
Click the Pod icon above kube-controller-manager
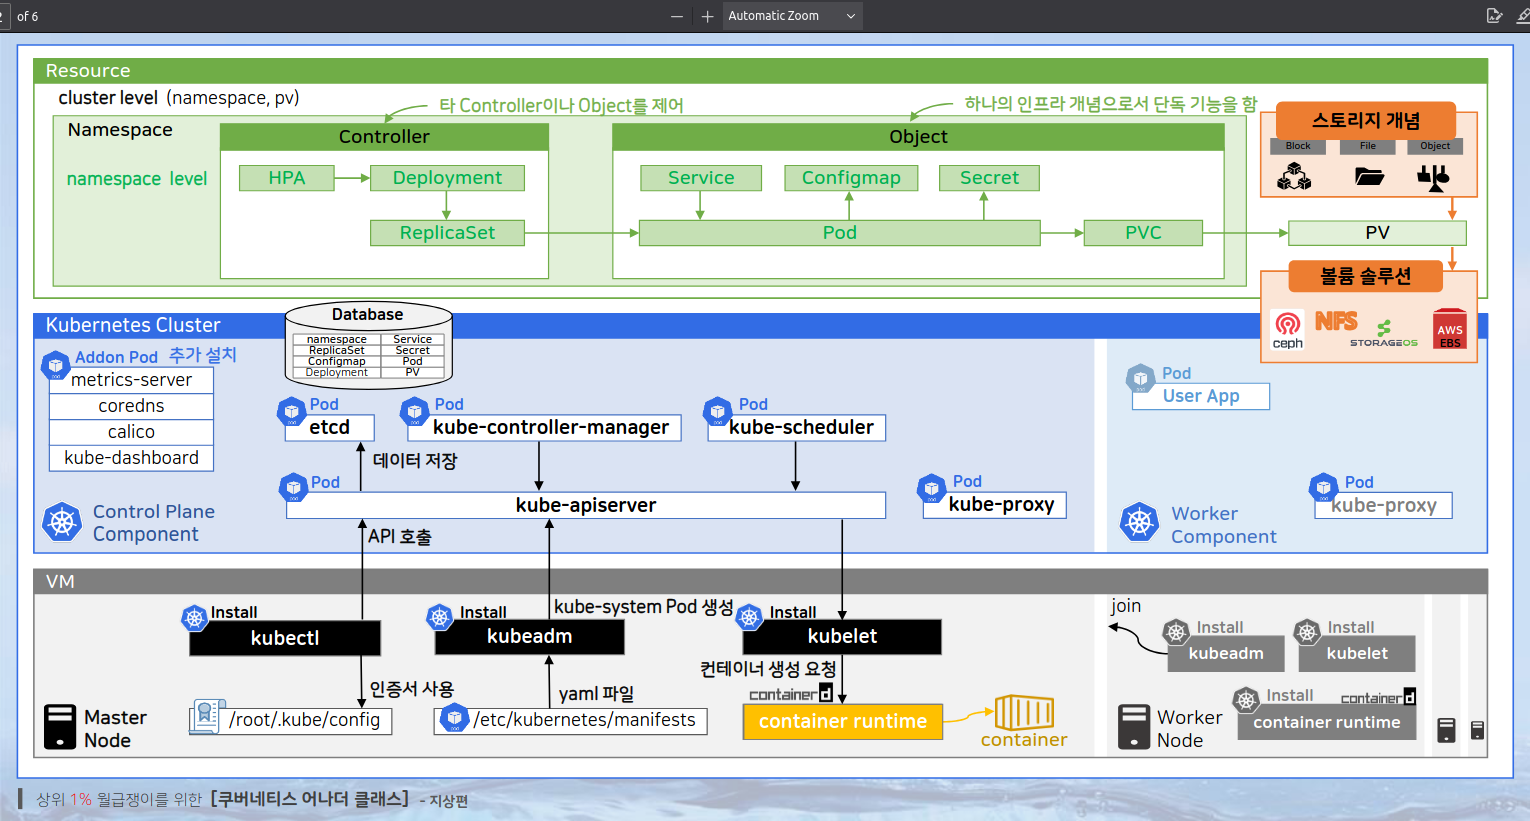[x=415, y=411]
